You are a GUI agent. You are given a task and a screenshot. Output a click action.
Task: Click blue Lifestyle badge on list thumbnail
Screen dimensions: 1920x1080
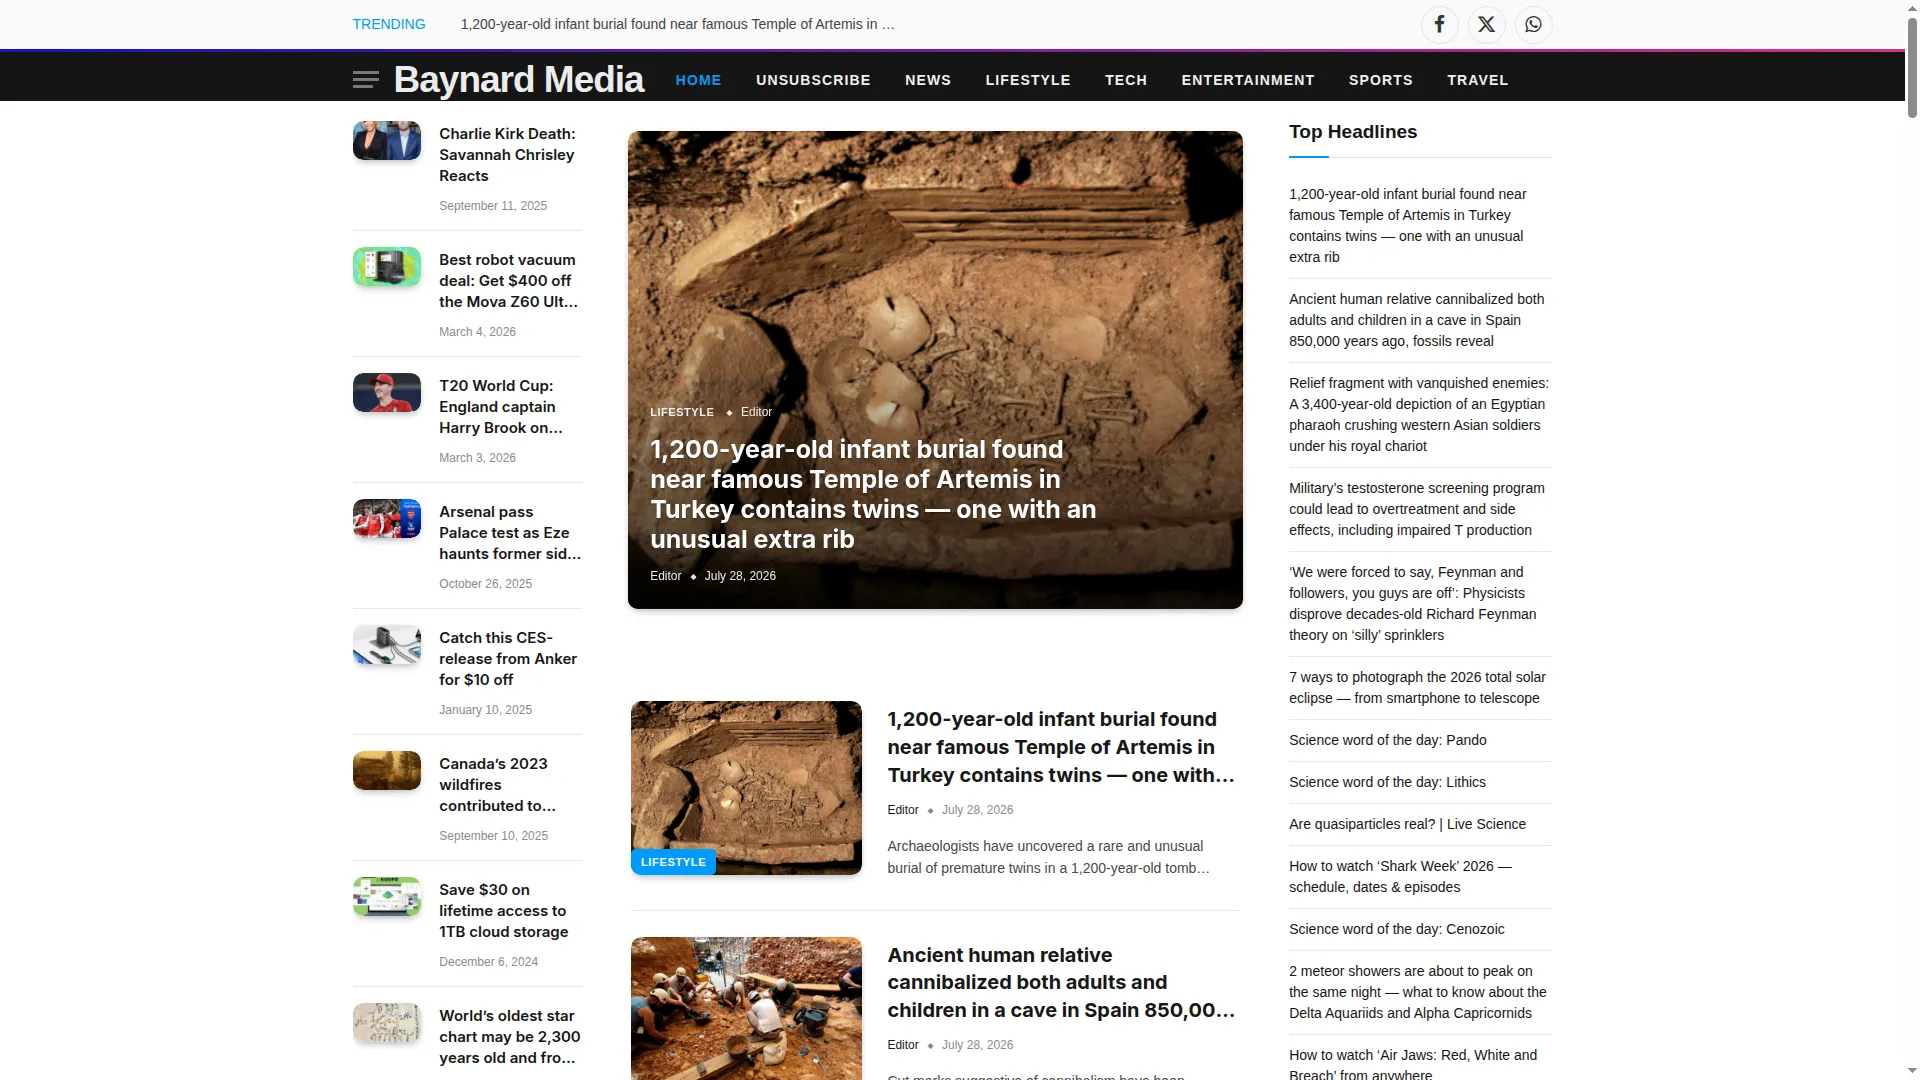pos(673,862)
